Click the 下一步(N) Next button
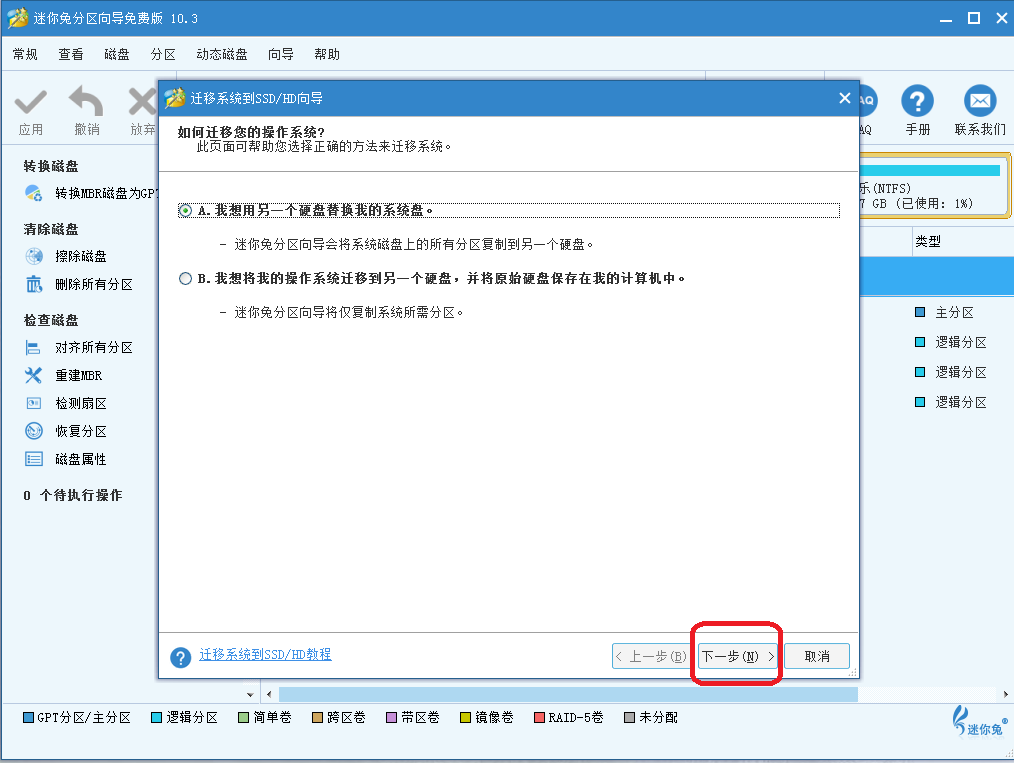 coord(737,656)
